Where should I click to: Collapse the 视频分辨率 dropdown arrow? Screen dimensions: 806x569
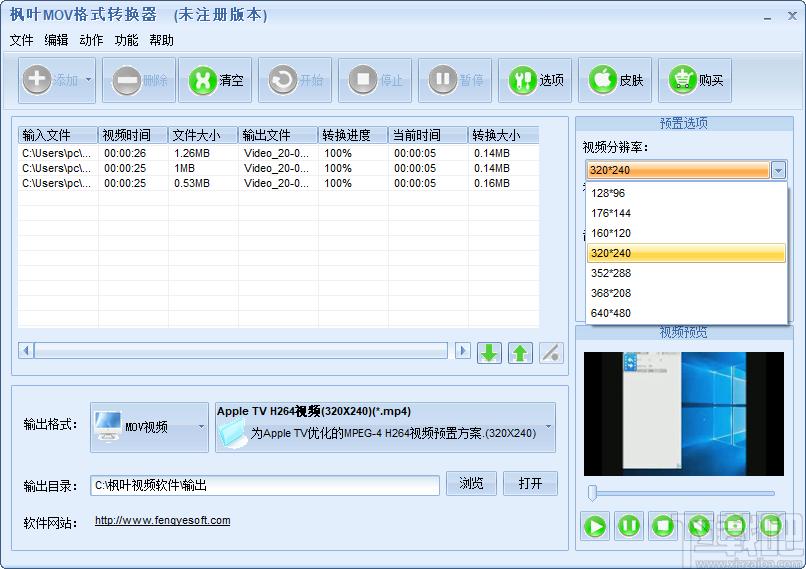click(x=778, y=170)
